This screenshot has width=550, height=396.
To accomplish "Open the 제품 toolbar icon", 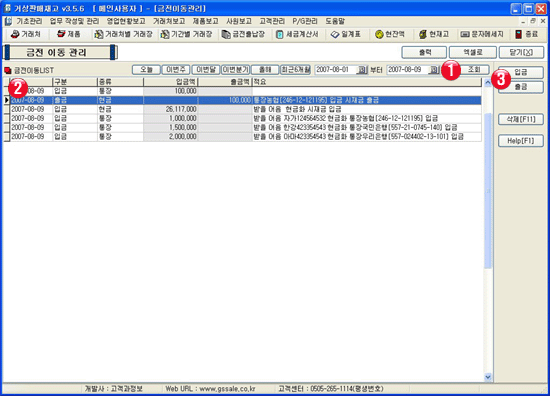I will coord(69,34).
